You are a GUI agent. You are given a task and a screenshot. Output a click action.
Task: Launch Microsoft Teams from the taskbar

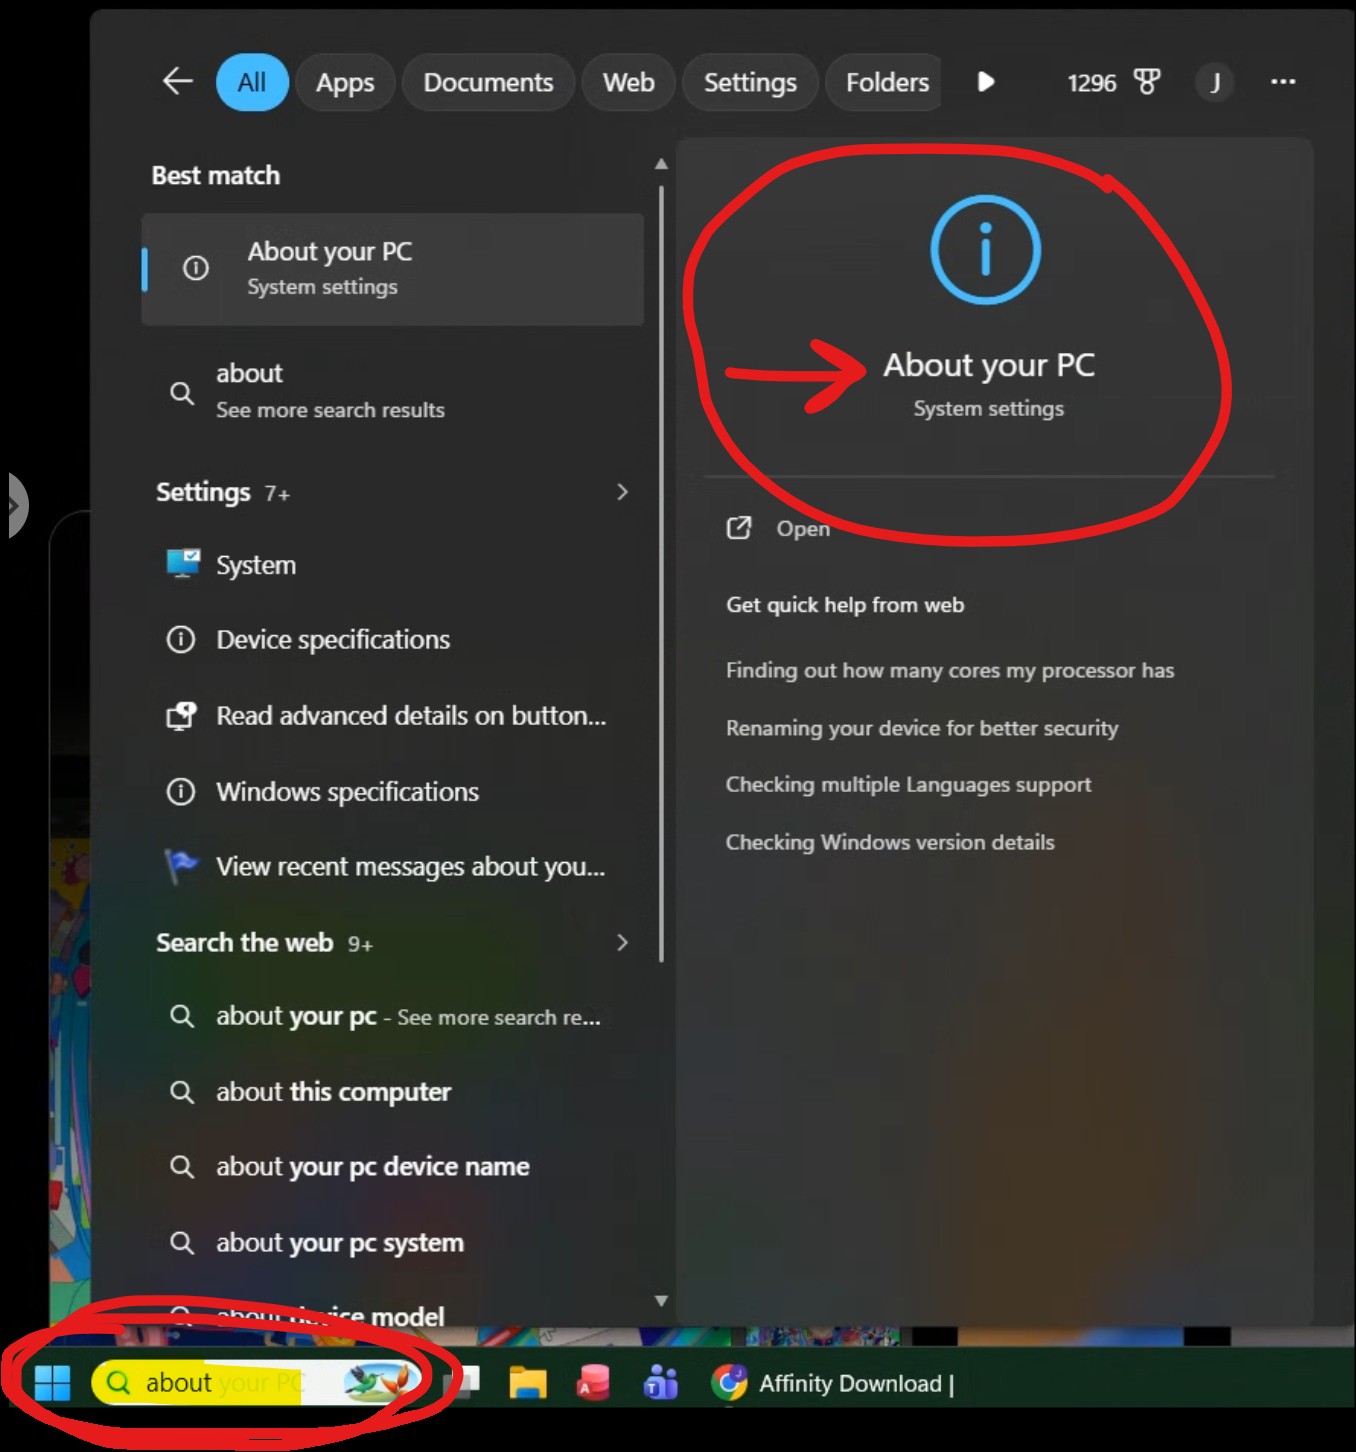(x=660, y=1383)
